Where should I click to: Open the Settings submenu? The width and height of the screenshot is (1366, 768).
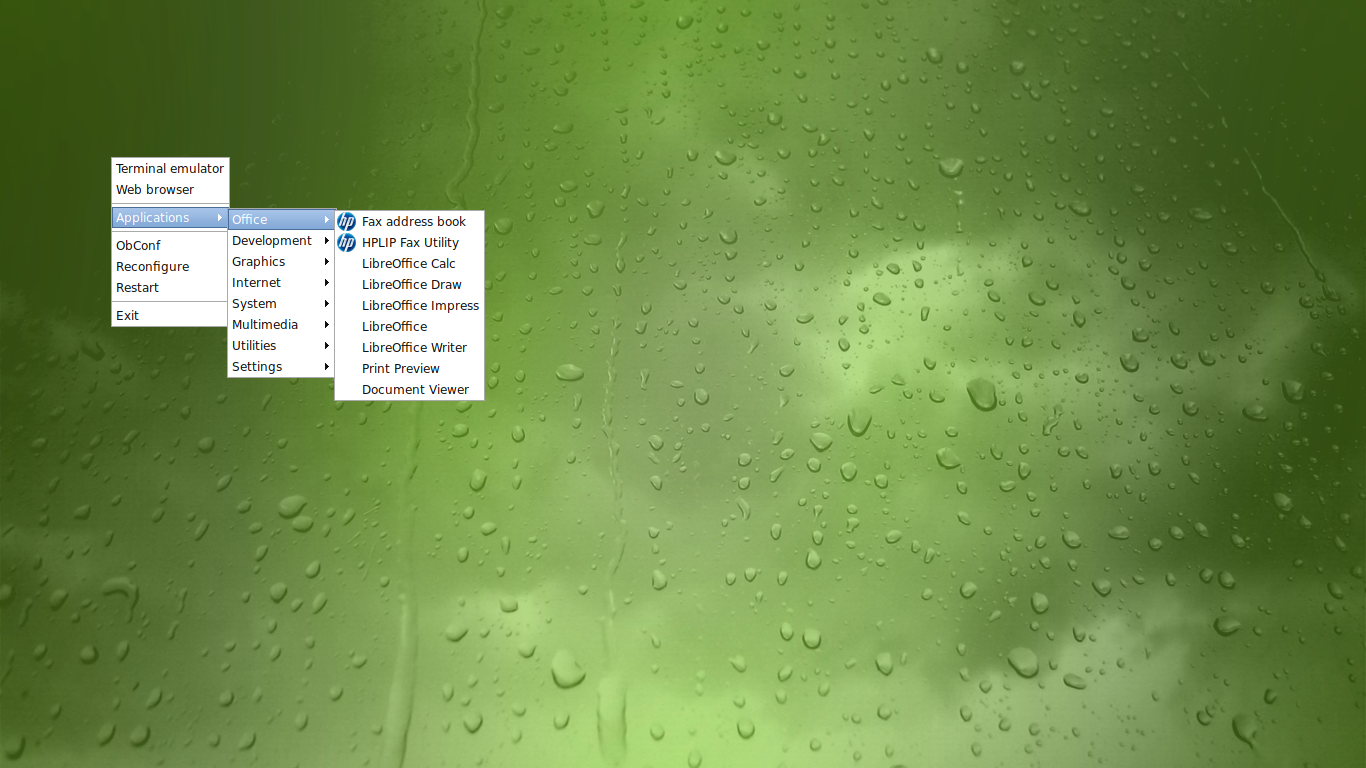click(x=281, y=367)
